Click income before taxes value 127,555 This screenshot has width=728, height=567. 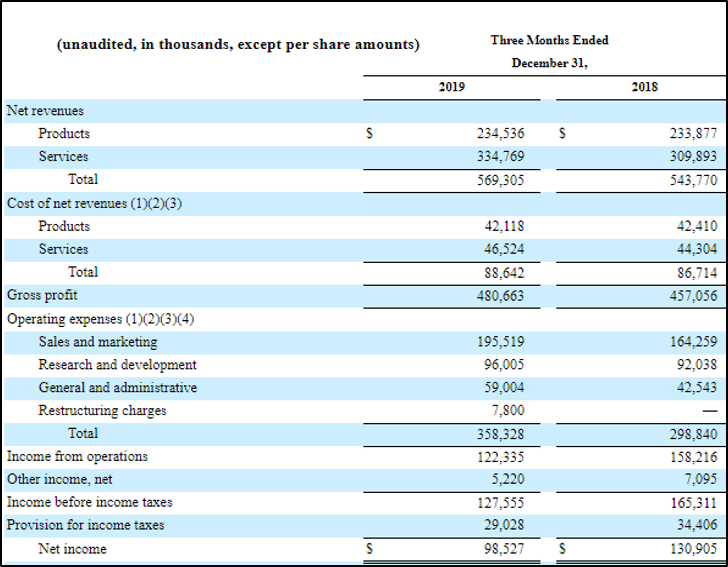pos(500,502)
